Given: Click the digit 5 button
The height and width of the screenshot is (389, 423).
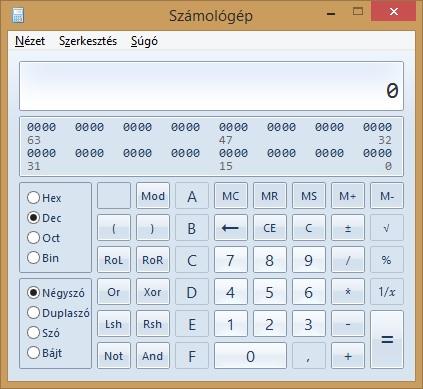Looking at the screenshot, I should 270,292.
